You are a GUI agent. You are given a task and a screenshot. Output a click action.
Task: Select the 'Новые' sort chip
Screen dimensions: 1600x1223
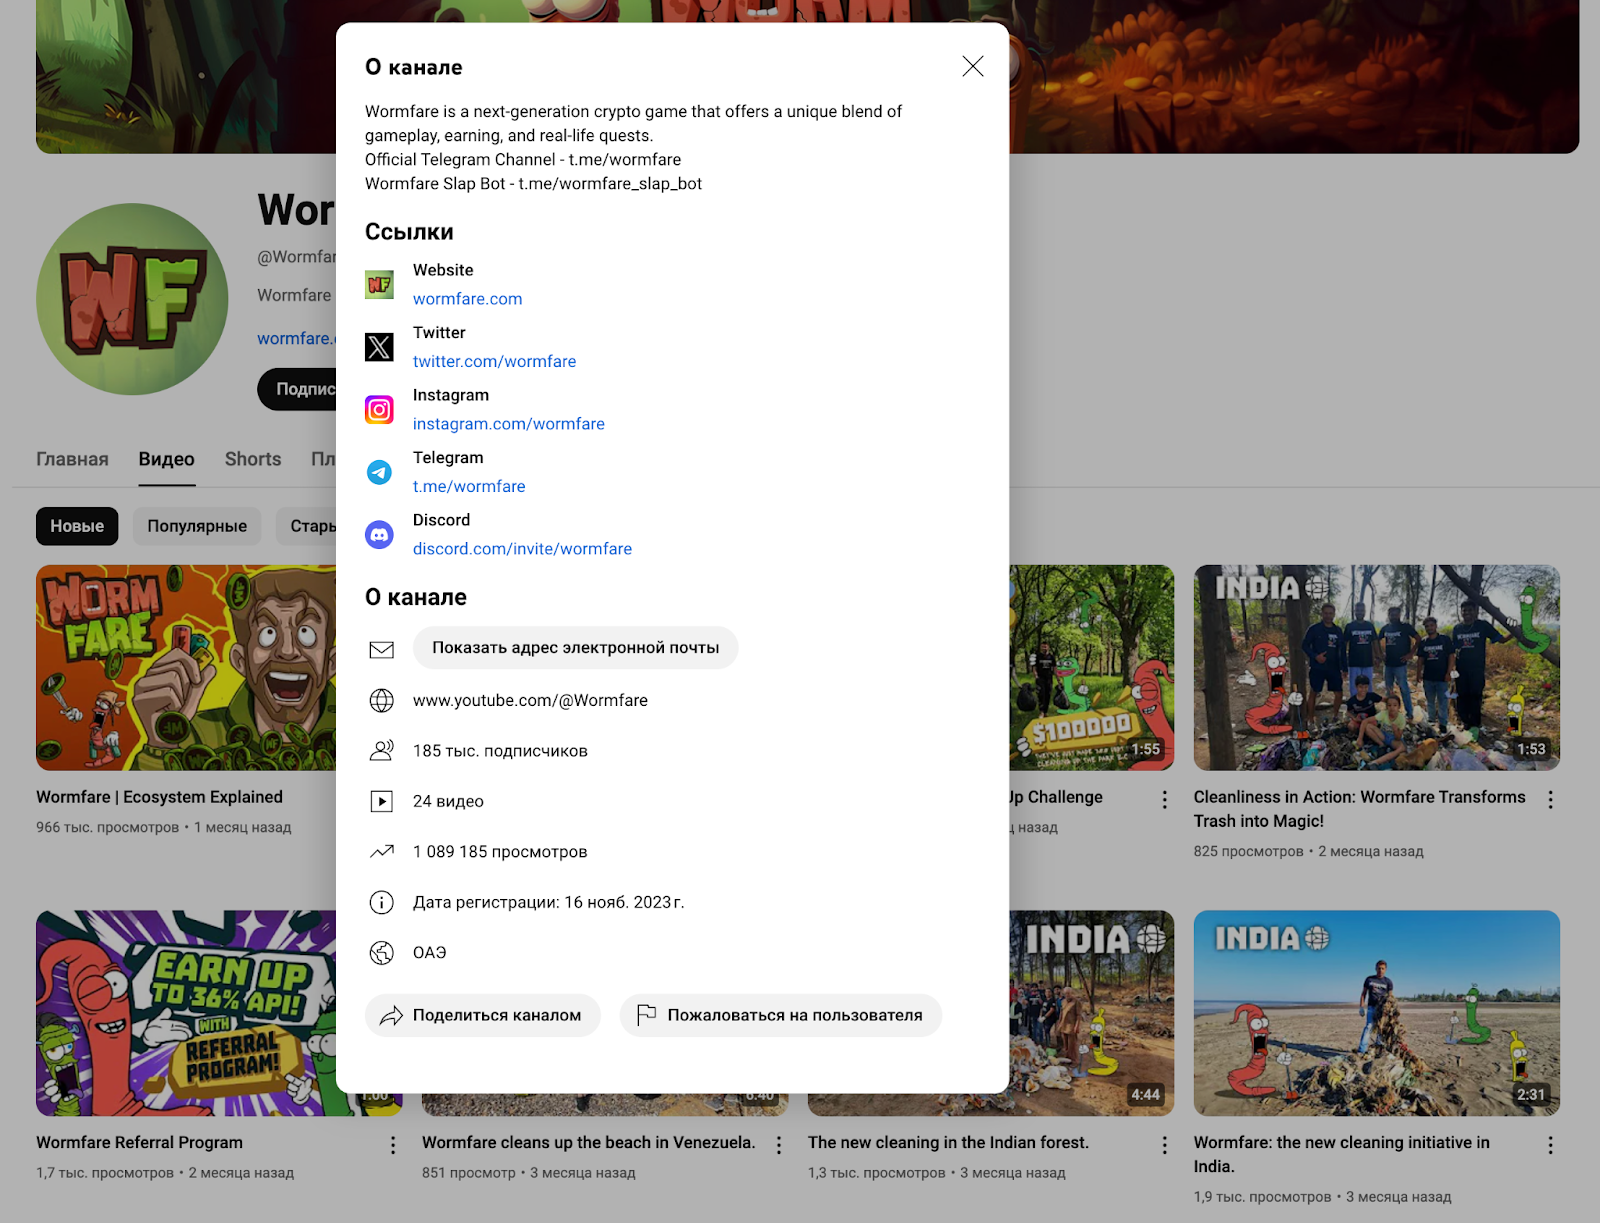point(77,526)
